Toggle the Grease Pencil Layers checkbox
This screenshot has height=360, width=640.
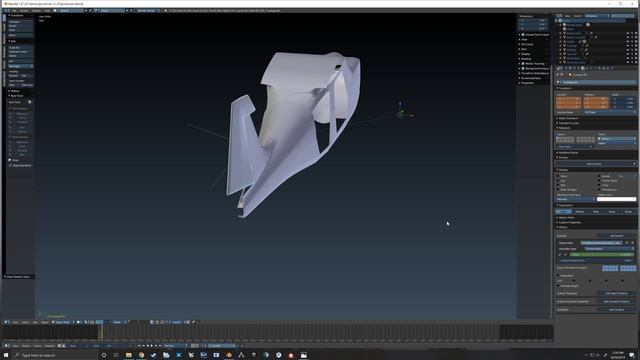pyautogui.click(x=523, y=35)
